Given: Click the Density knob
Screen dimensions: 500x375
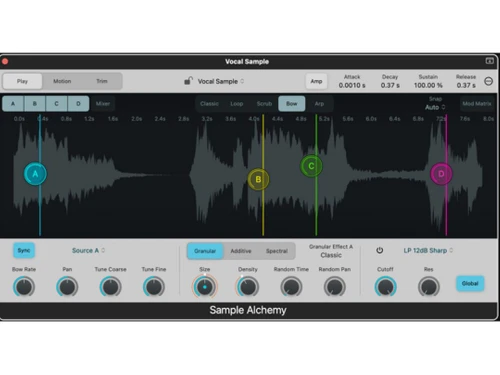Looking at the screenshot, I should [x=248, y=287].
